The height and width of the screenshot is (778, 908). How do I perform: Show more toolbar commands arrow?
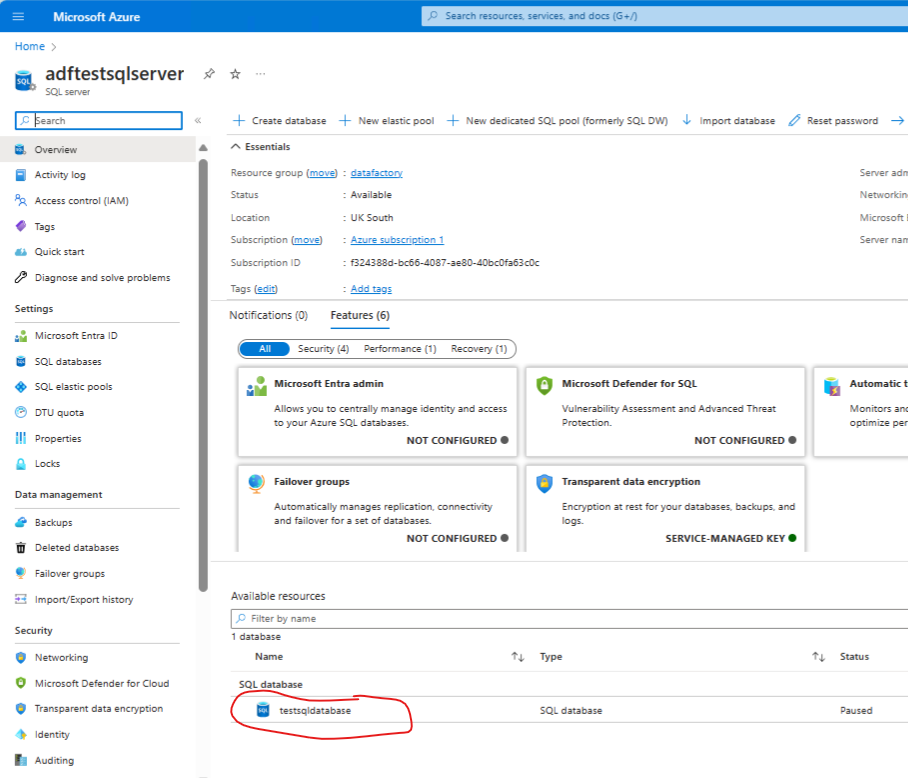click(898, 120)
